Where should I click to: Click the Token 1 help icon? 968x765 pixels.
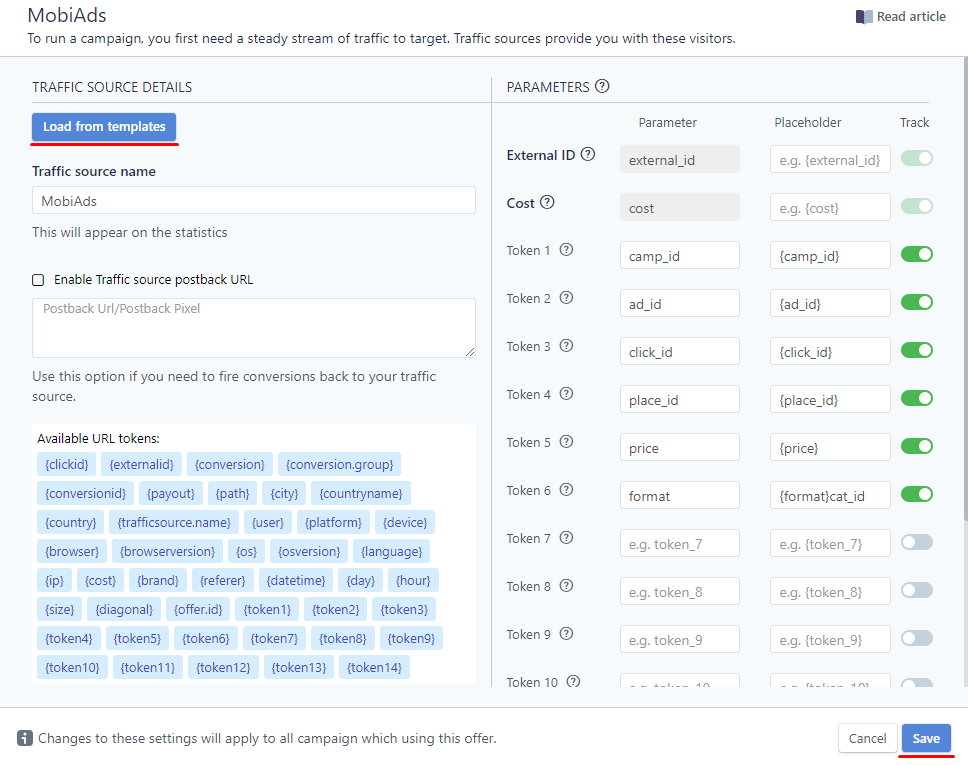tap(566, 250)
